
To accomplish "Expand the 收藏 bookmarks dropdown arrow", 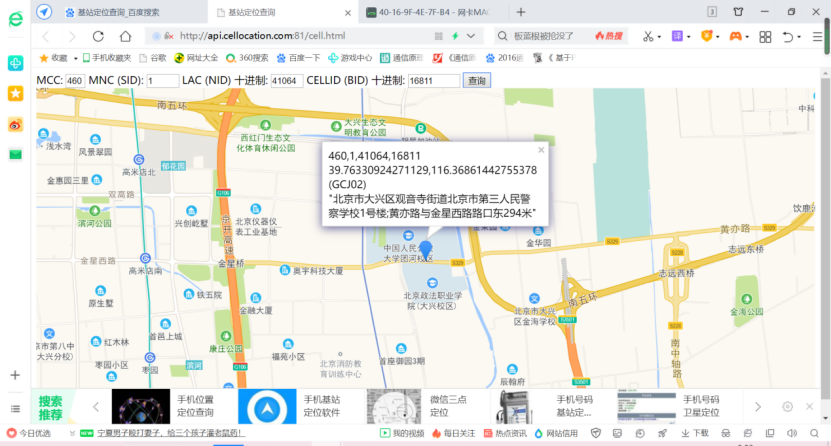I will pos(75,58).
